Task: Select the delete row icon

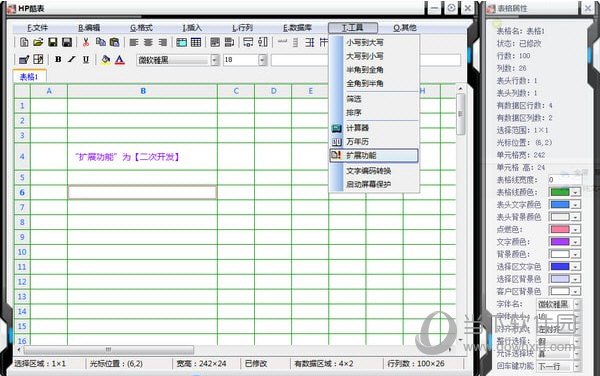Action: click(x=248, y=42)
